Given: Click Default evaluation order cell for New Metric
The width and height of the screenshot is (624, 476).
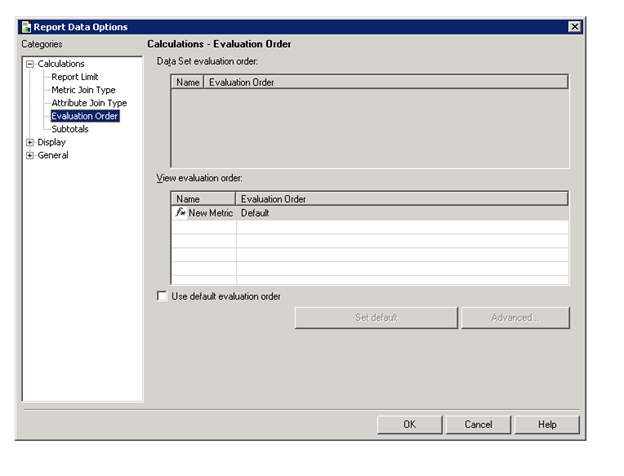Looking at the screenshot, I should (x=256, y=213).
